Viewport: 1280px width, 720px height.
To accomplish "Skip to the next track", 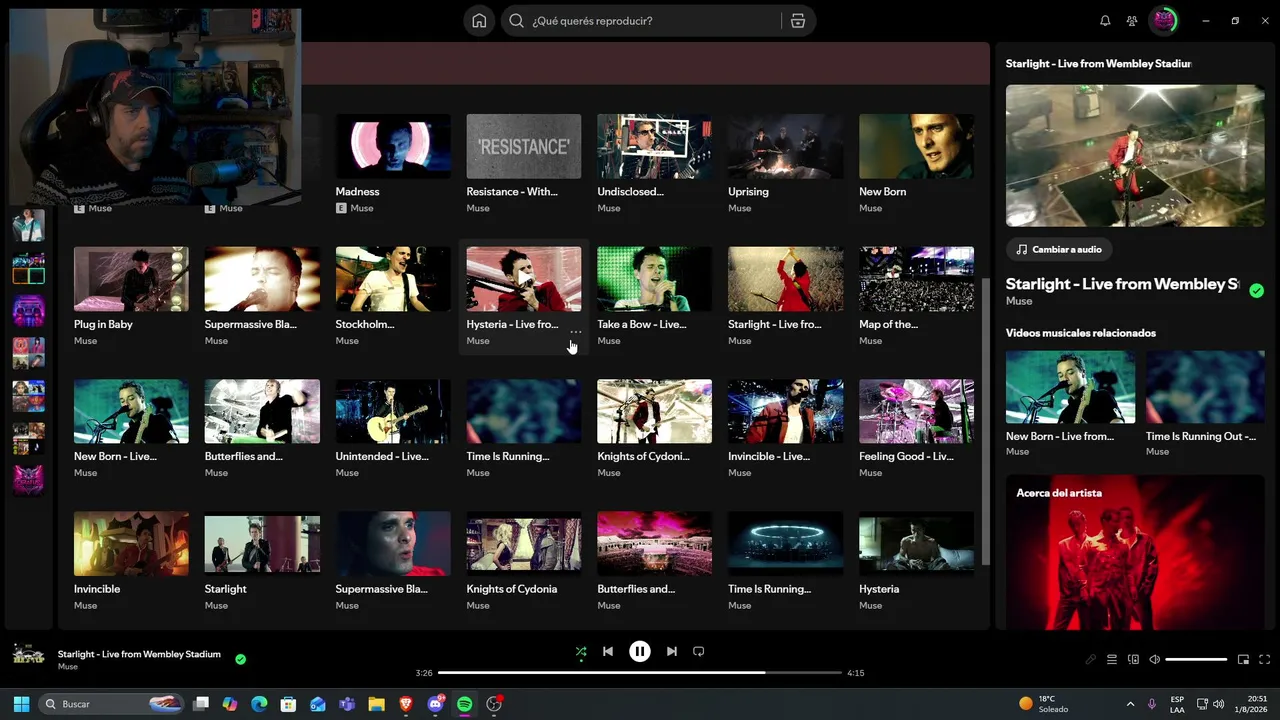I will 672,652.
